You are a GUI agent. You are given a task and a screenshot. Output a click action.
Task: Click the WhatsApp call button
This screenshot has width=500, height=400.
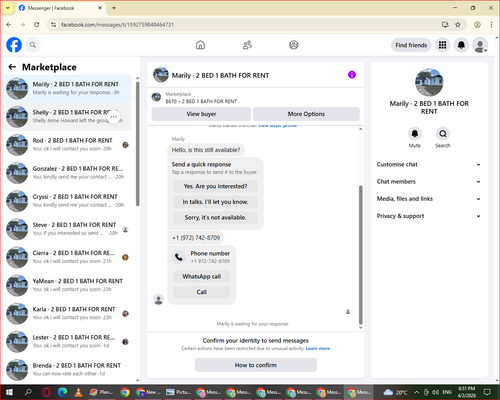pos(202,276)
